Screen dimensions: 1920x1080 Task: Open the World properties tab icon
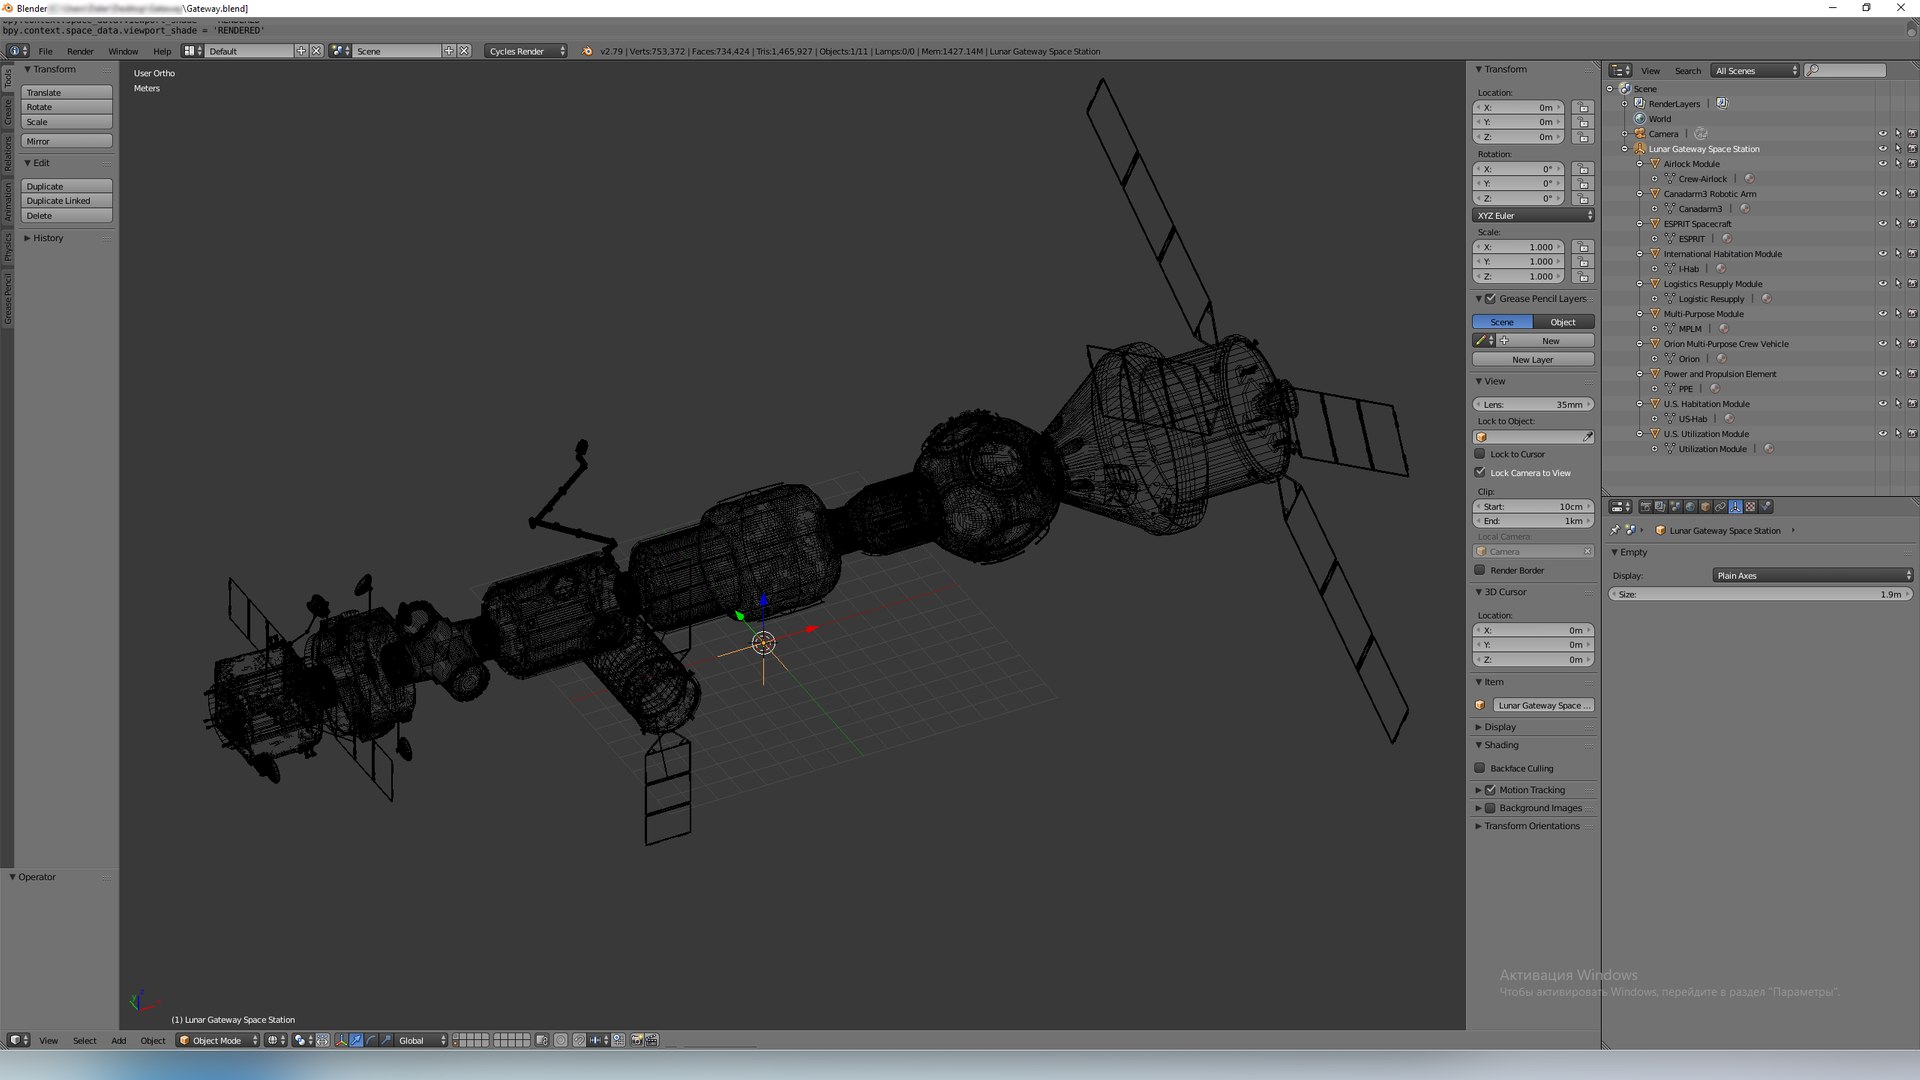click(1690, 507)
